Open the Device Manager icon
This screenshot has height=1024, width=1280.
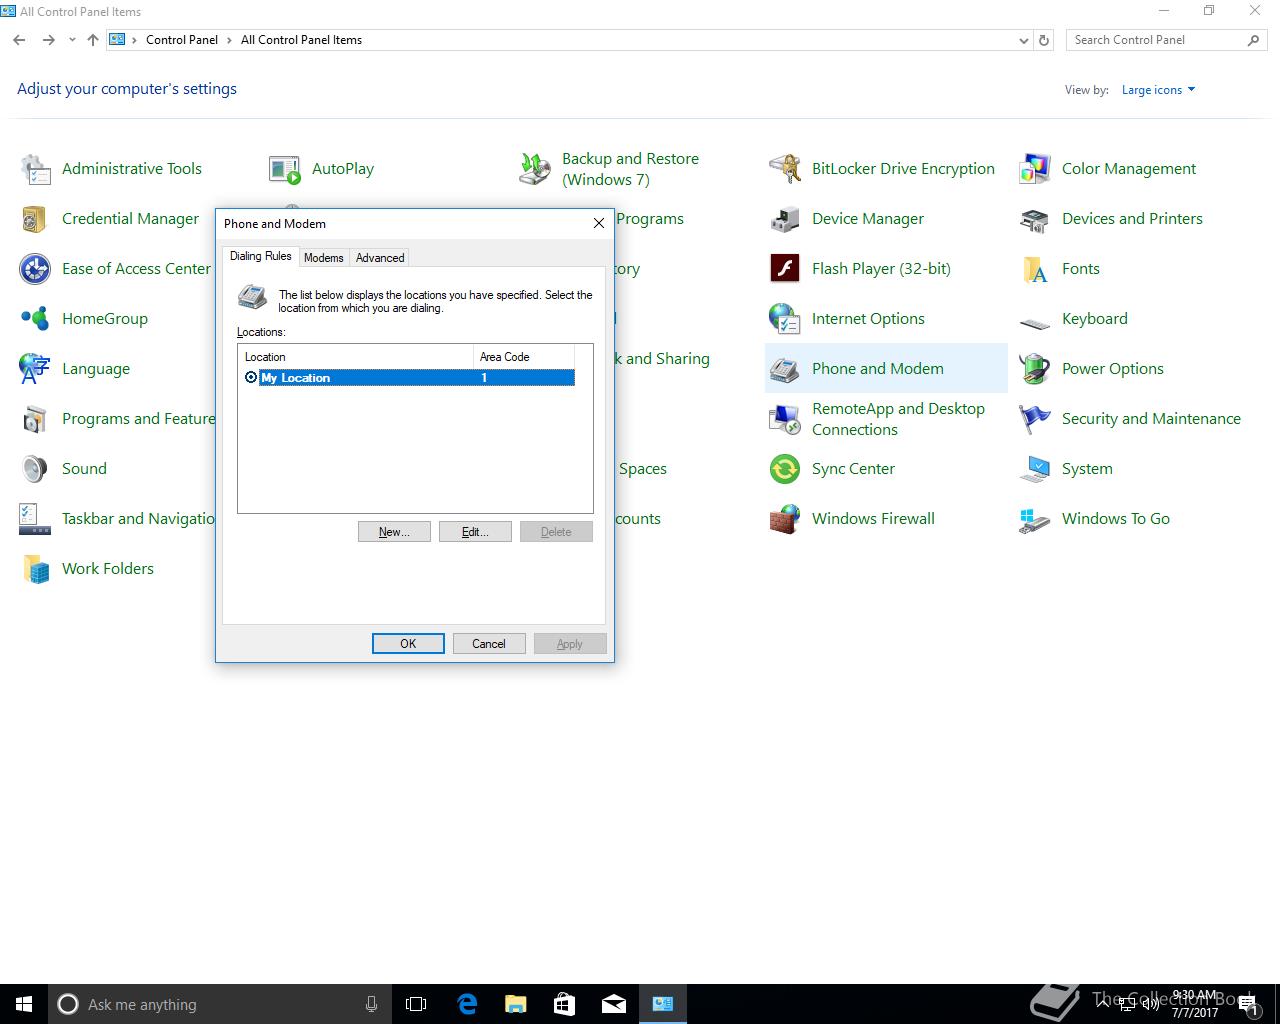point(785,219)
